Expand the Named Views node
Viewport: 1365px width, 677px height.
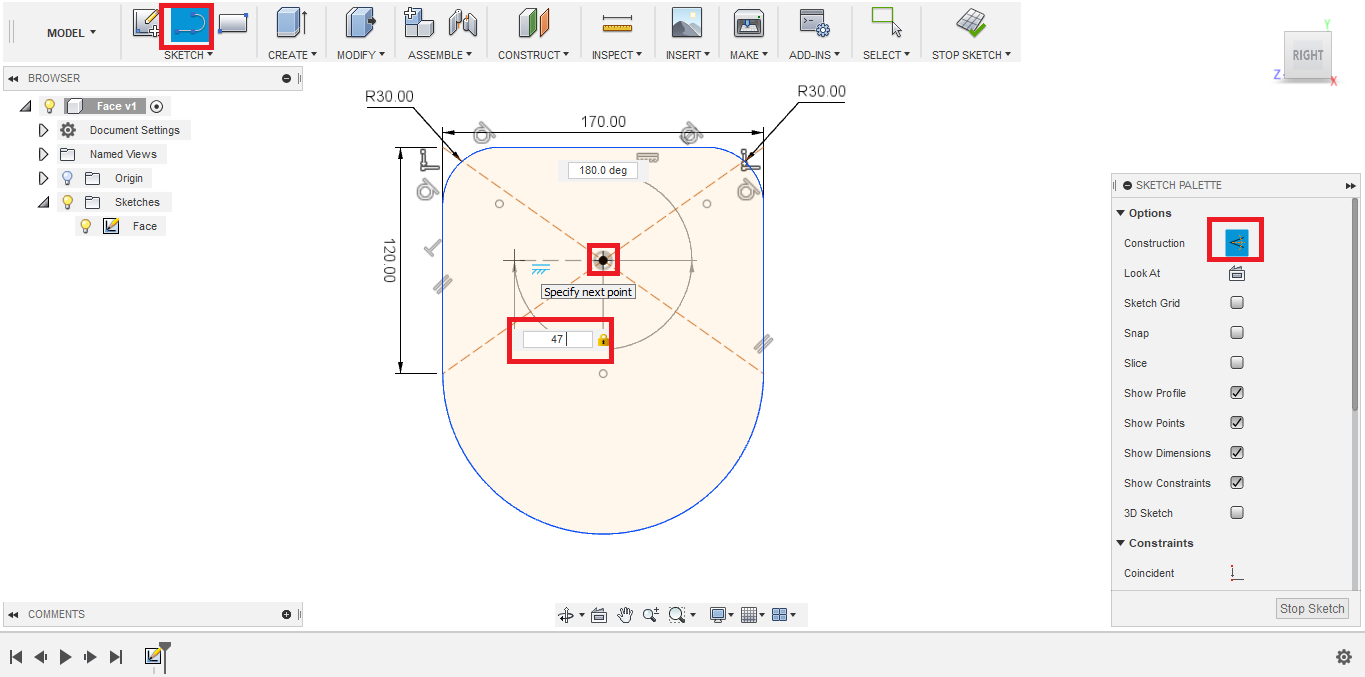pyautogui.click(x=43, y=154)
